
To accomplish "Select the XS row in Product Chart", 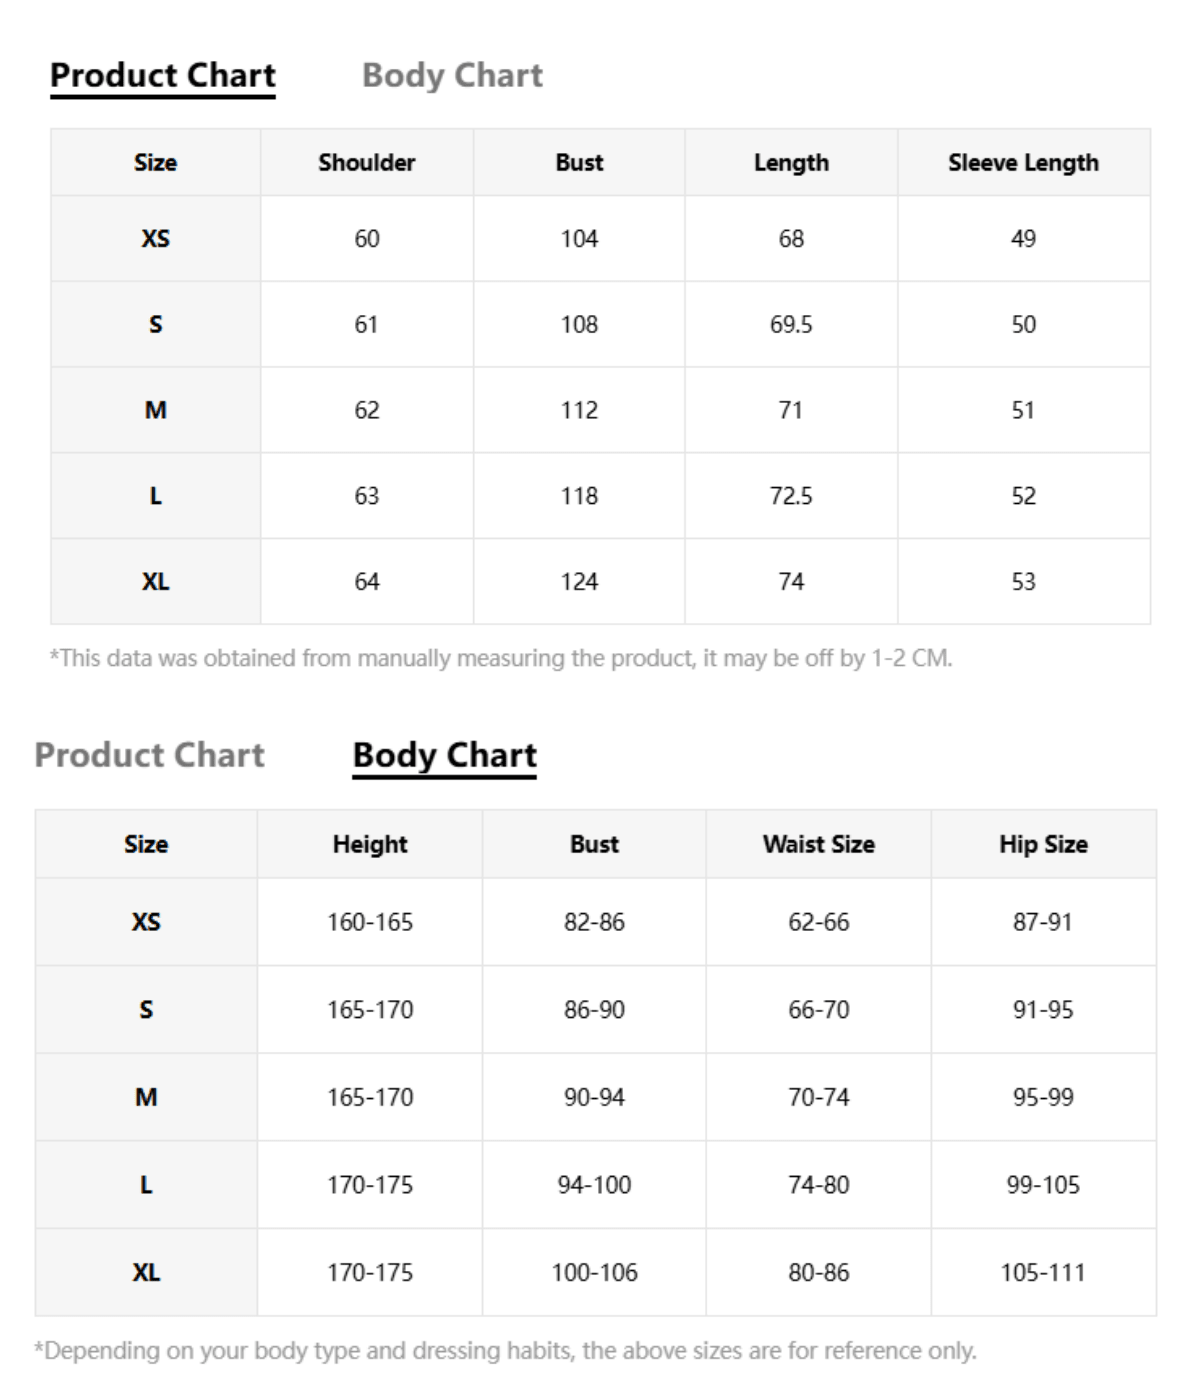I will click(600, 239).
